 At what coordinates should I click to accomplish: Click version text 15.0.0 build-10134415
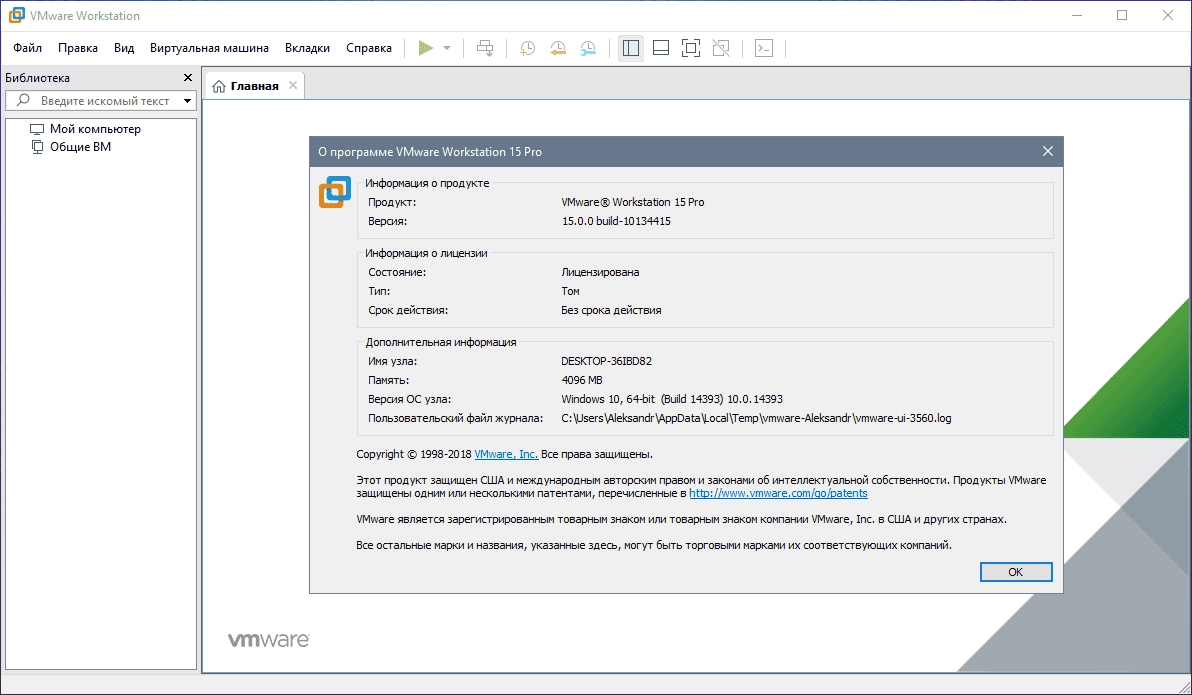[616, 221]
